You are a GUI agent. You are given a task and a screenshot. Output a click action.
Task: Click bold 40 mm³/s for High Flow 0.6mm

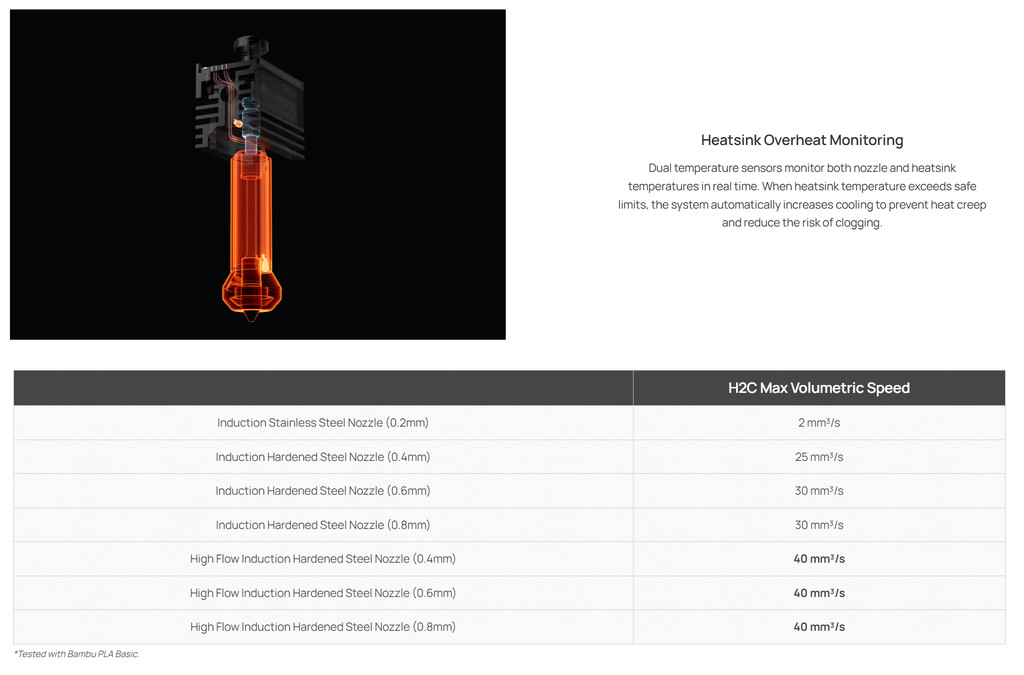coord(818,593)
